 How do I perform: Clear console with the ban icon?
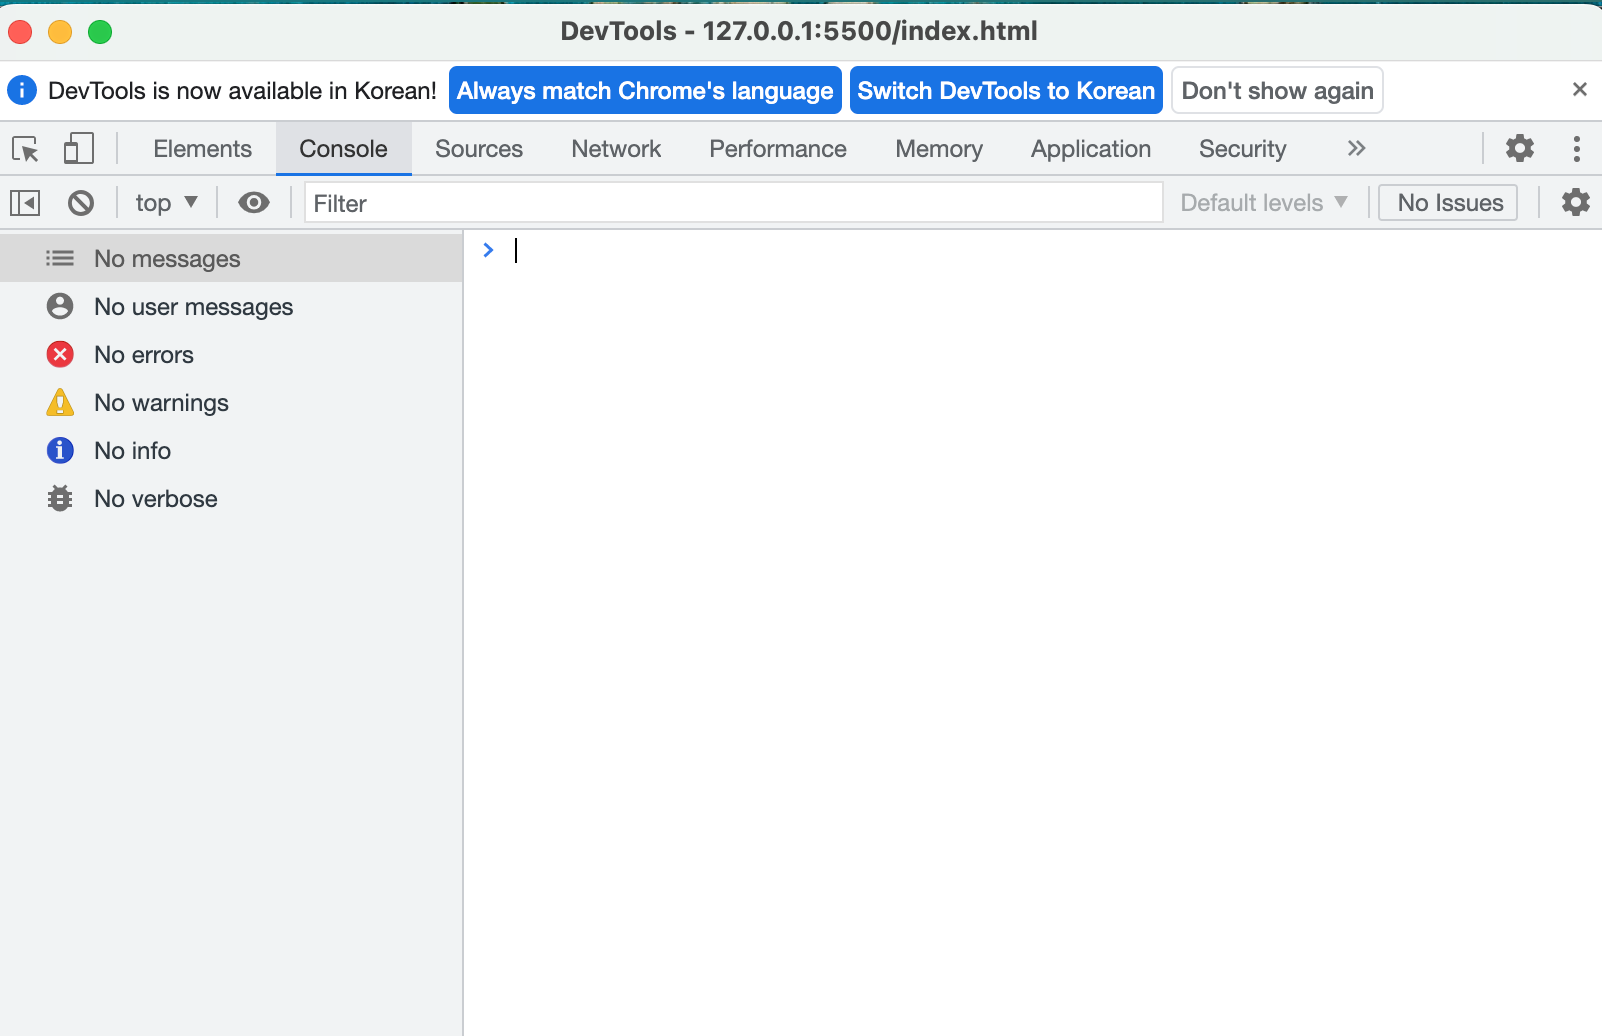(x=81, y=203)
